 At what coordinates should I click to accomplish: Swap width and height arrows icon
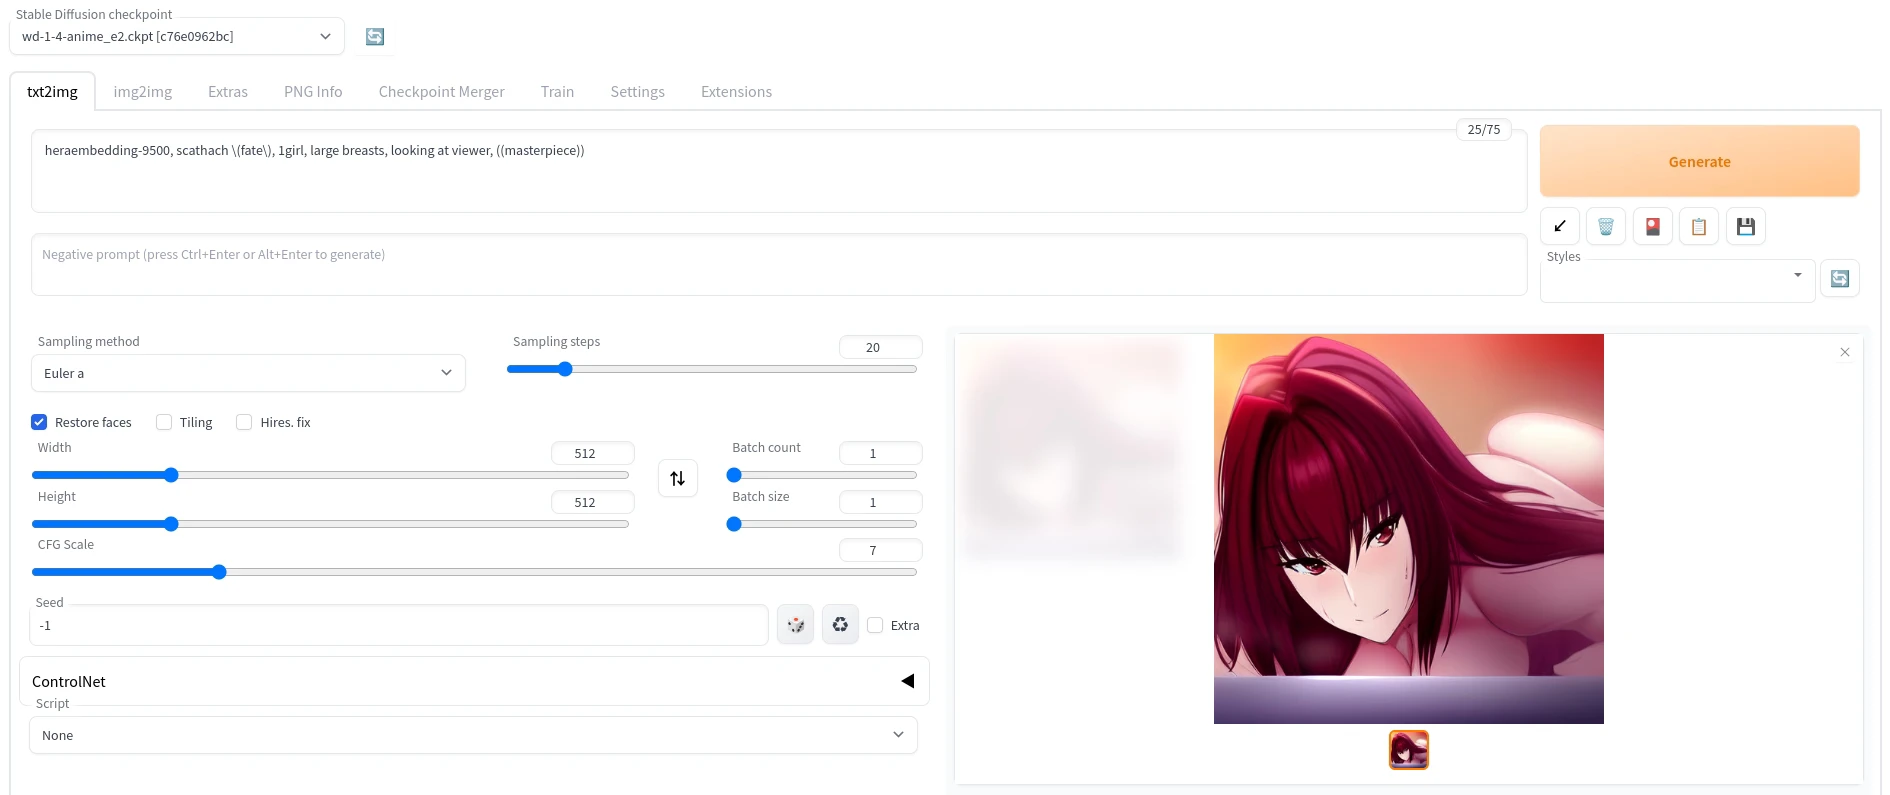pos(678,478)
